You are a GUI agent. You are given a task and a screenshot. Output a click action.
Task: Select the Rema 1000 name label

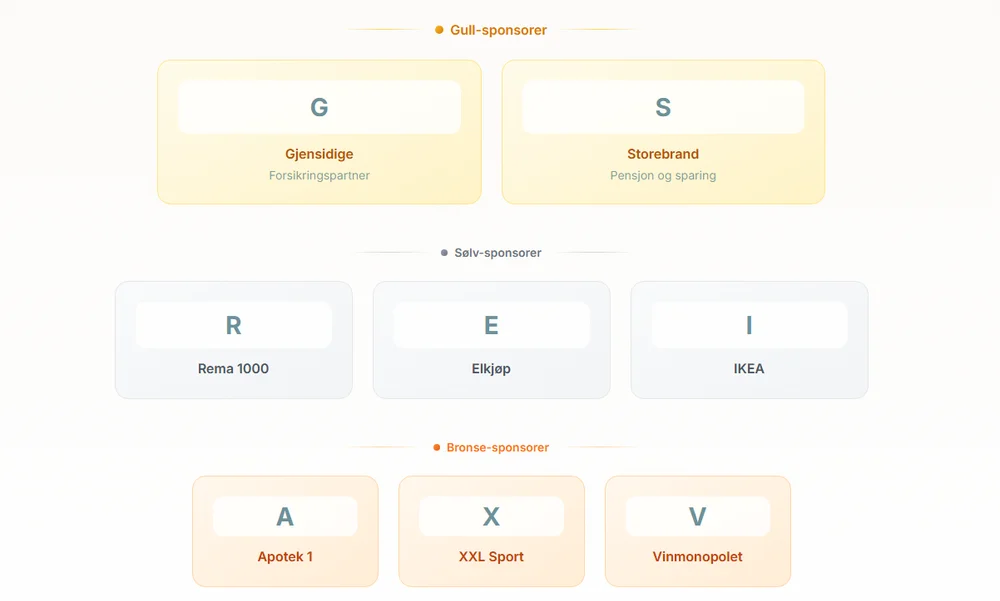click(233, 368)
